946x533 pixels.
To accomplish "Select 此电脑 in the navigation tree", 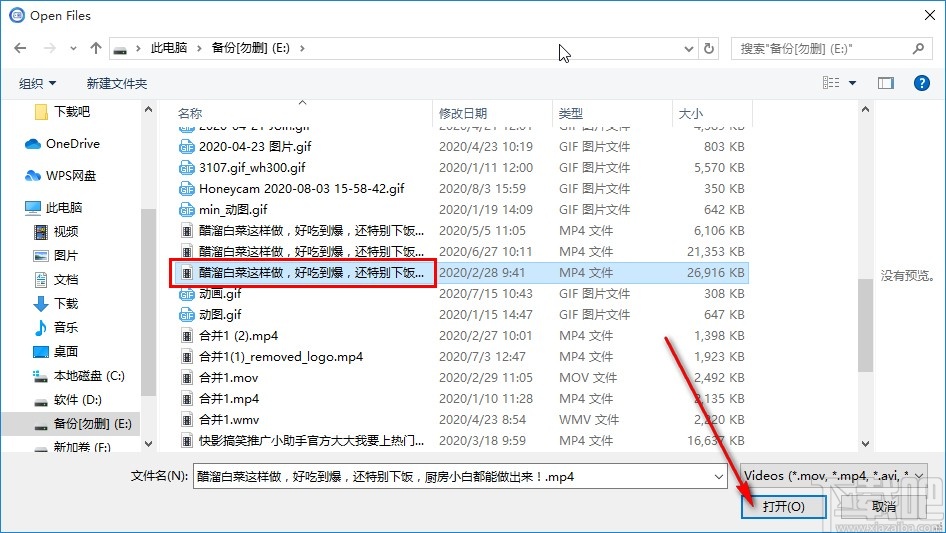I will pos(54,208).
